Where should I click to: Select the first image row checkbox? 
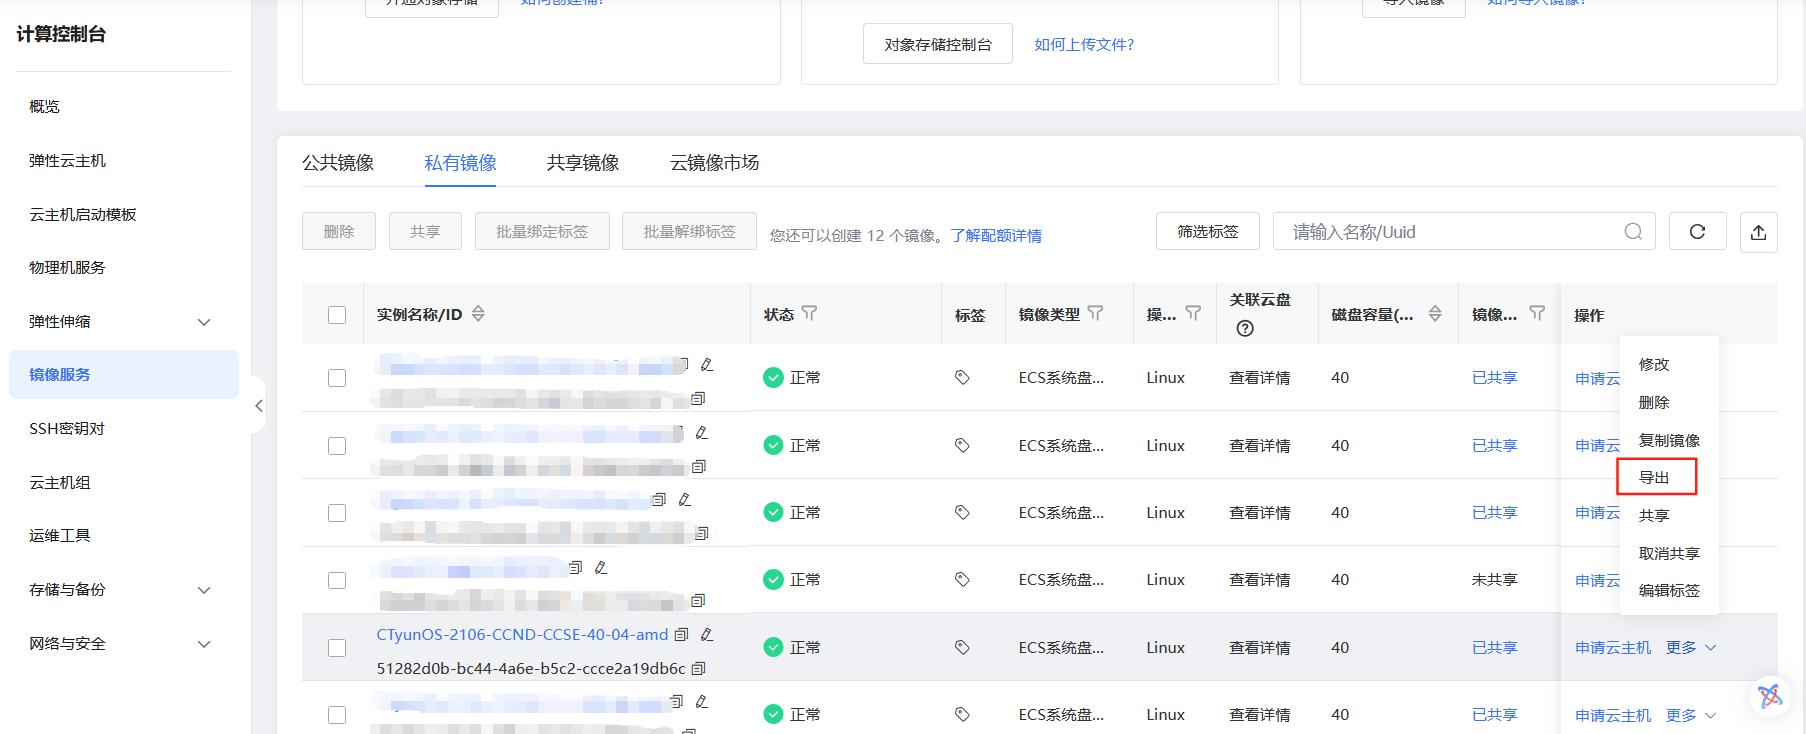click(x=337, y=378)
